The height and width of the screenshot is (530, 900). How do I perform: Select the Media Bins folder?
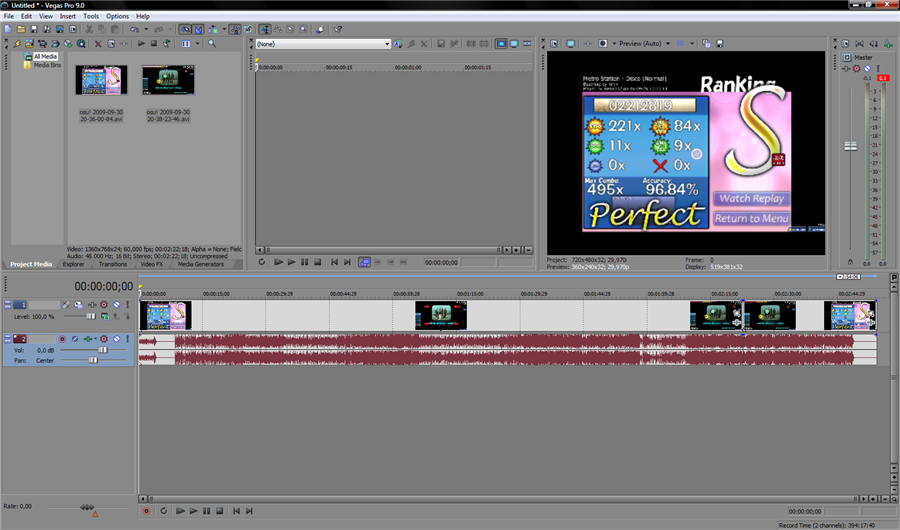click(46, 65)
